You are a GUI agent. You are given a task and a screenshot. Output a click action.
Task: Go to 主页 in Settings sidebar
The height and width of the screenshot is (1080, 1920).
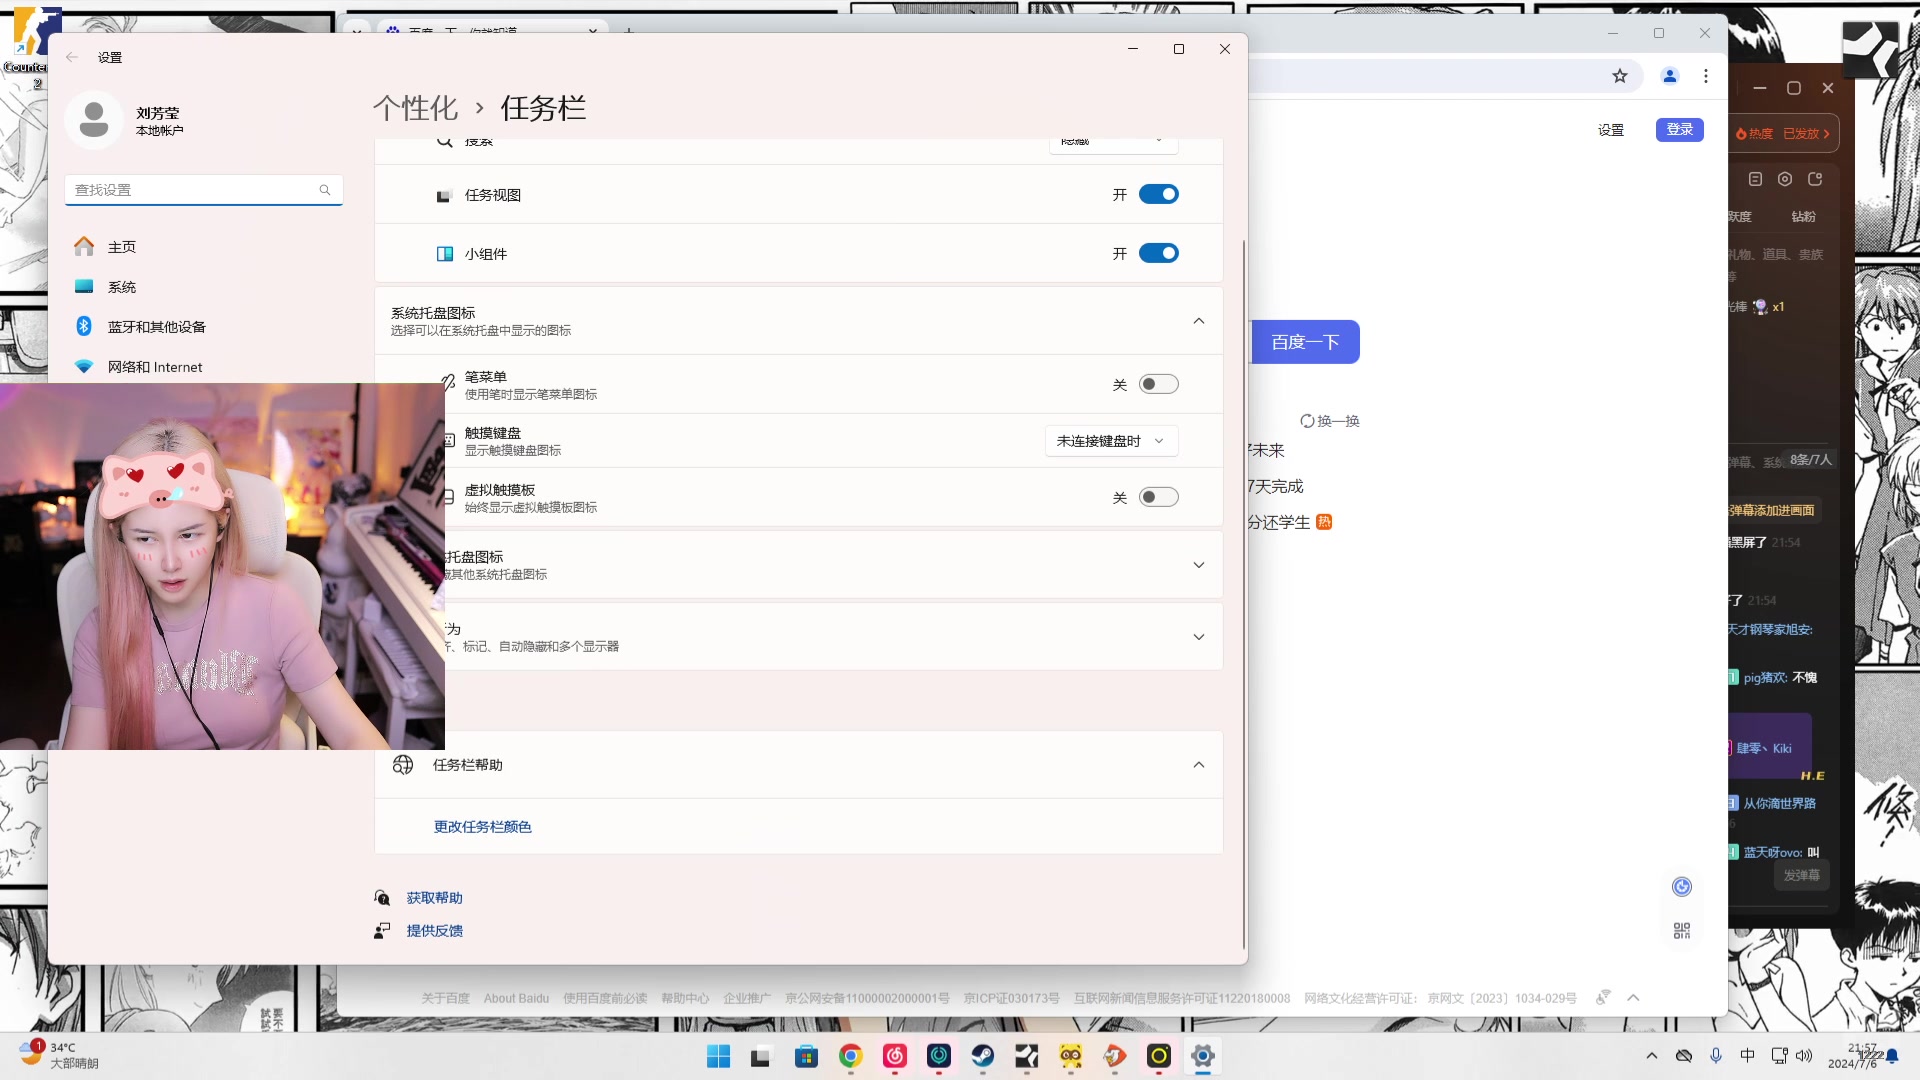[204, 247]
